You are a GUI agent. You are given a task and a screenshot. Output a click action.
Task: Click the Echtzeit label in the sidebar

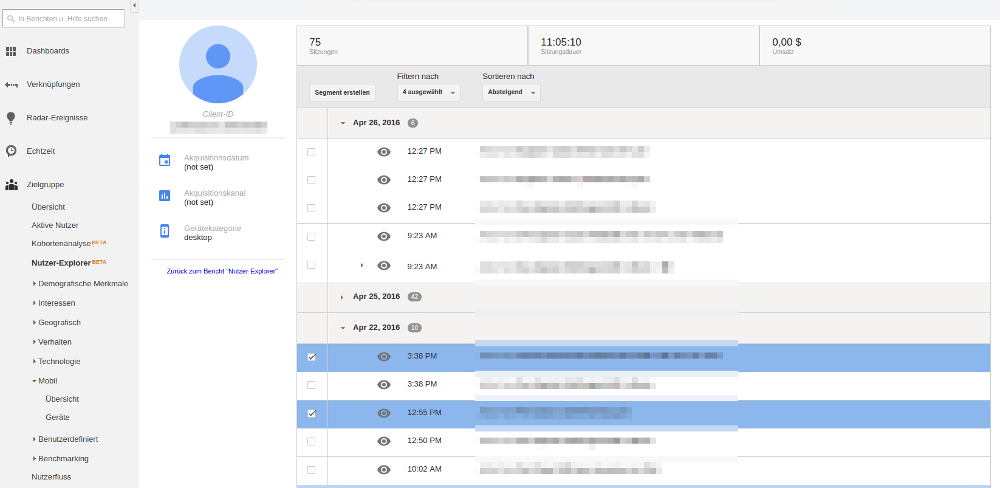(x=41, y=151)
